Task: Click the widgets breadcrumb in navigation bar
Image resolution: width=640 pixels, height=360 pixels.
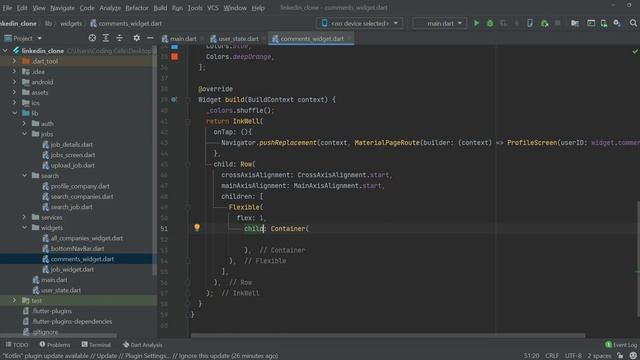Action: tap(71, 23)
